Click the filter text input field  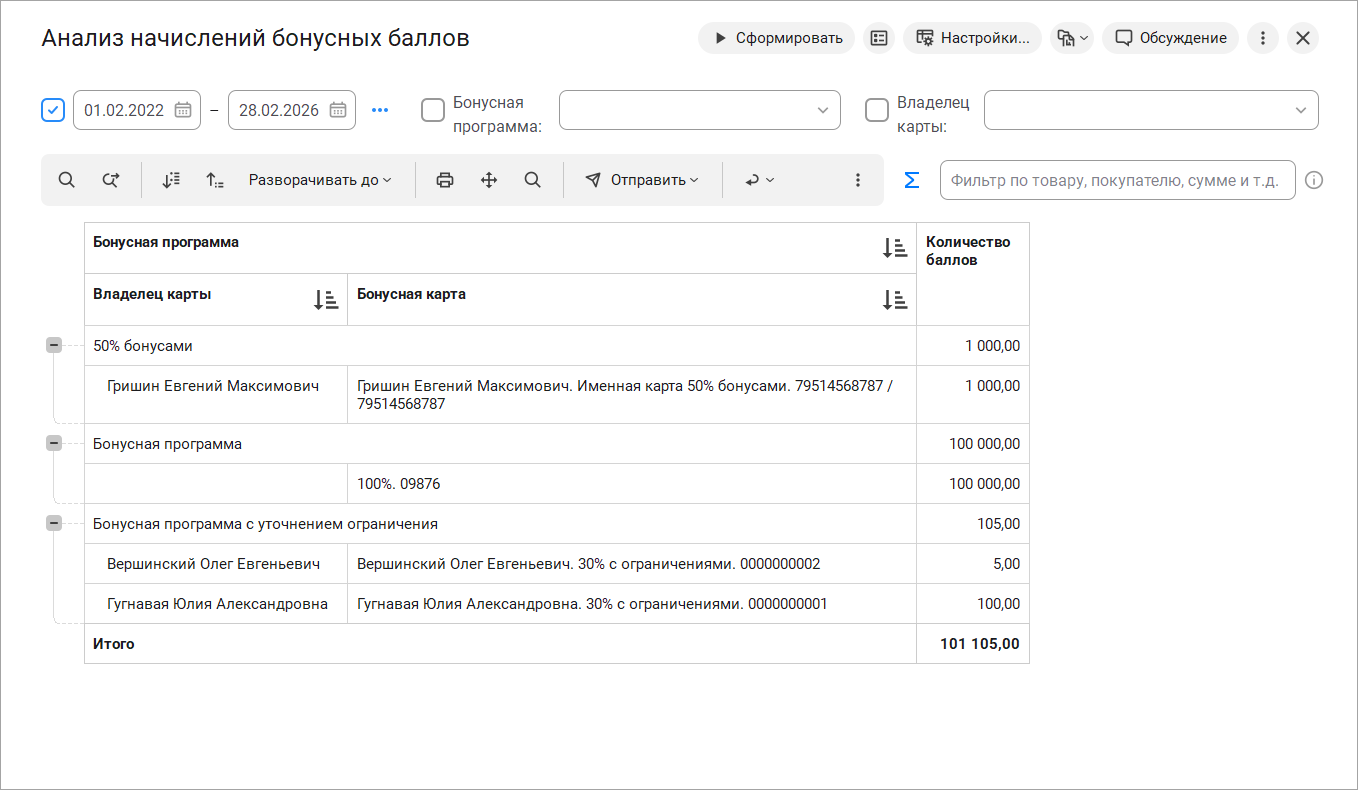[x=1116, y=181]
